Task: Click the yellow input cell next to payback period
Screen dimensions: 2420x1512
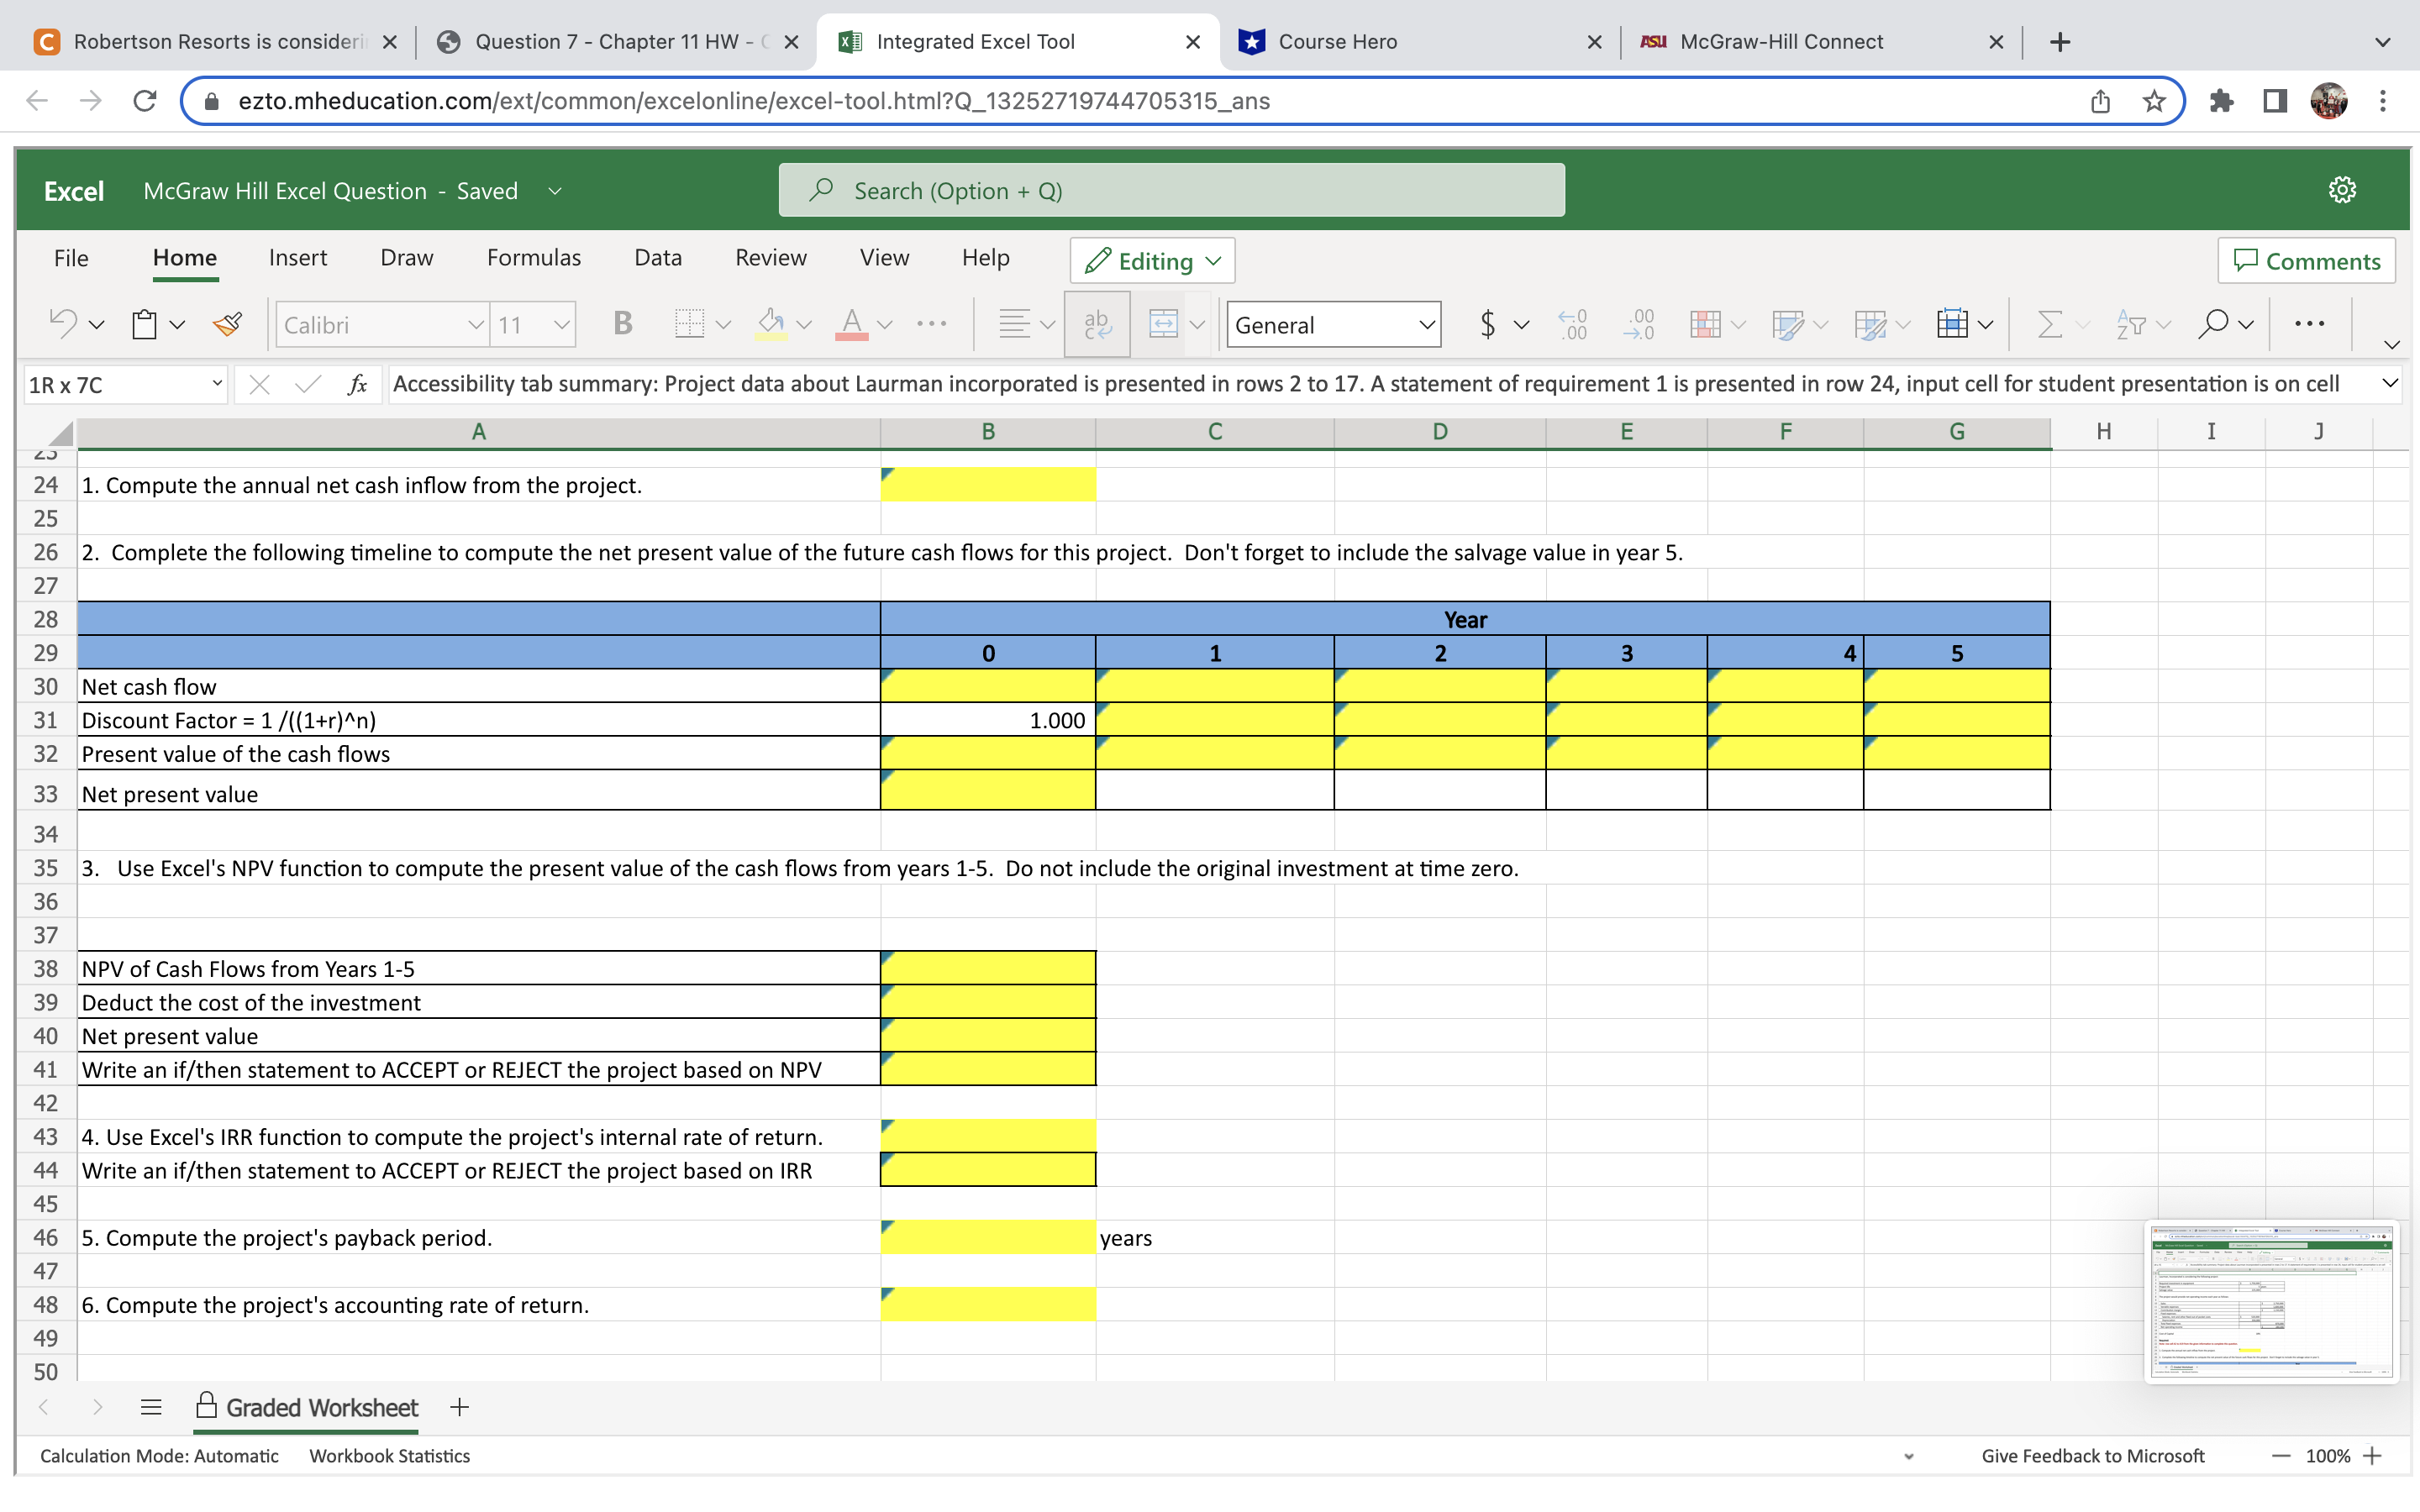Action: point(987,1237)
